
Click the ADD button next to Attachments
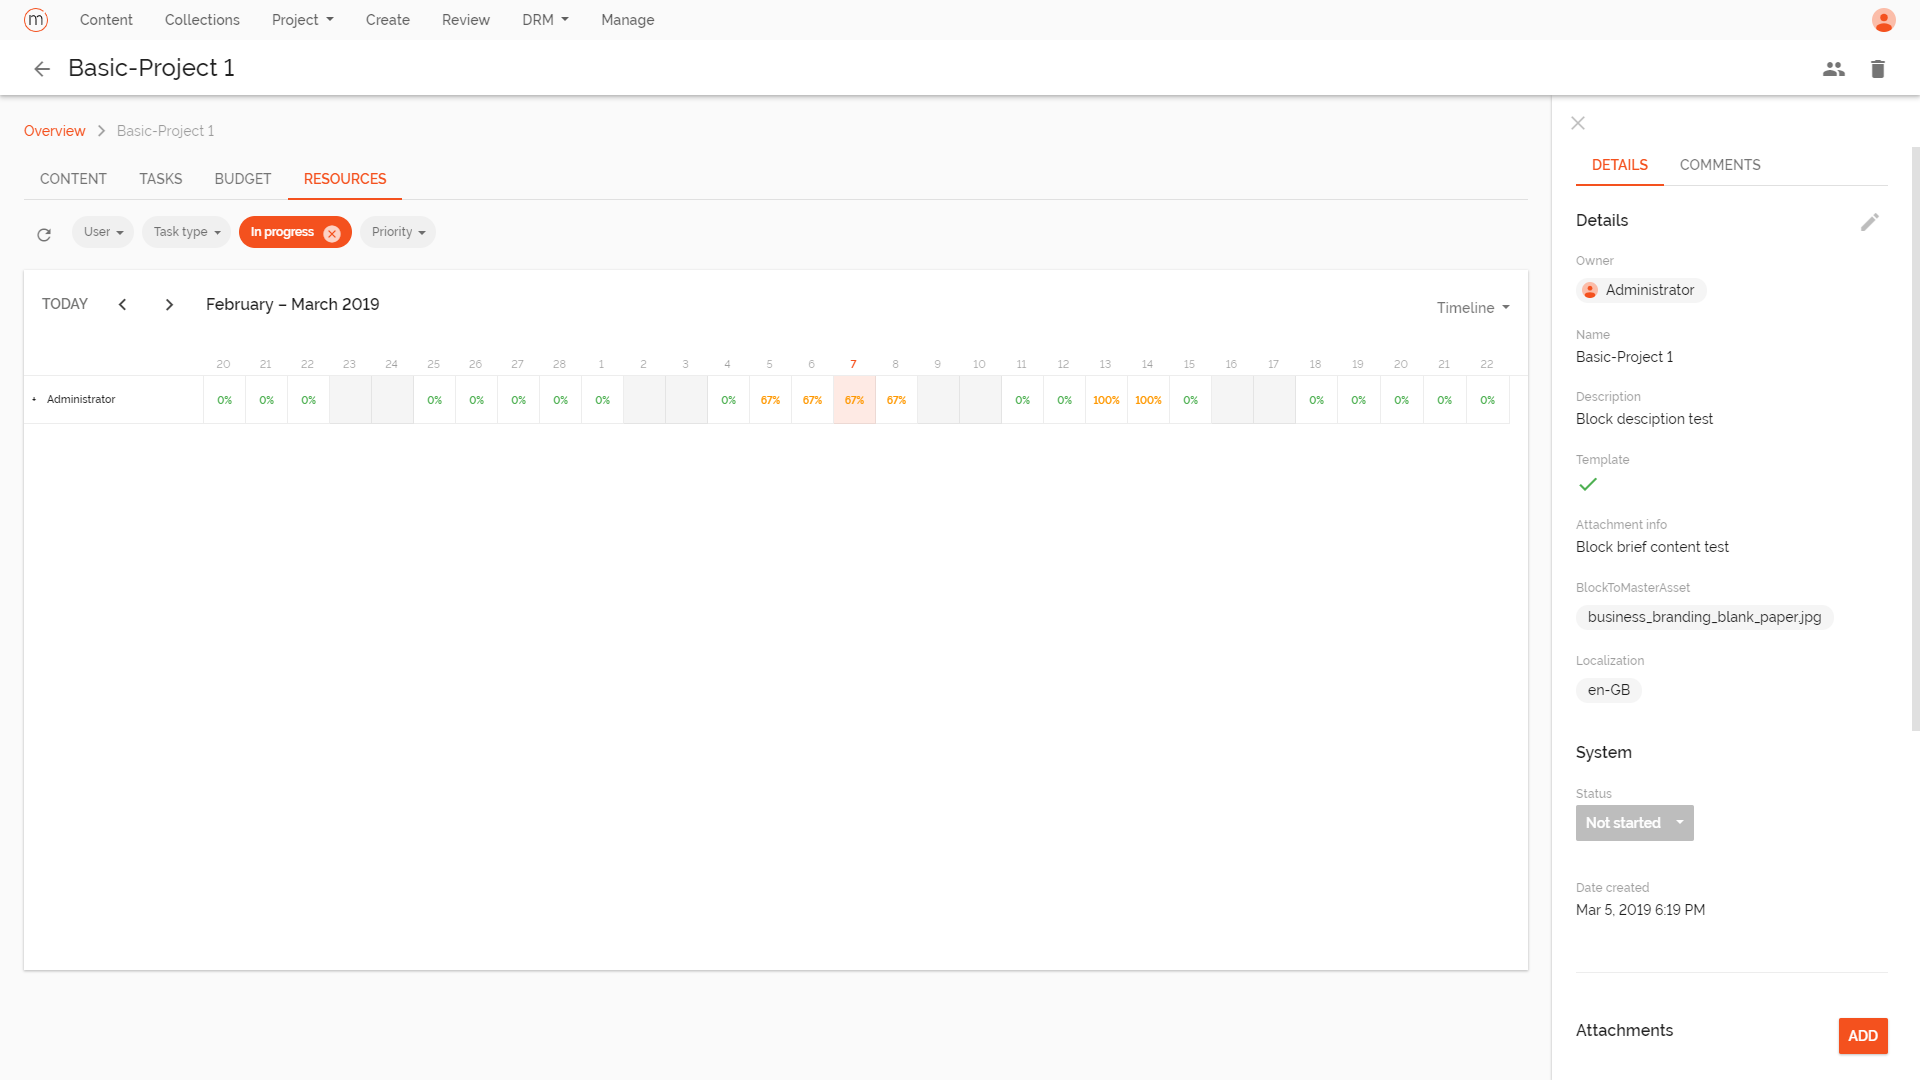1862,1036
